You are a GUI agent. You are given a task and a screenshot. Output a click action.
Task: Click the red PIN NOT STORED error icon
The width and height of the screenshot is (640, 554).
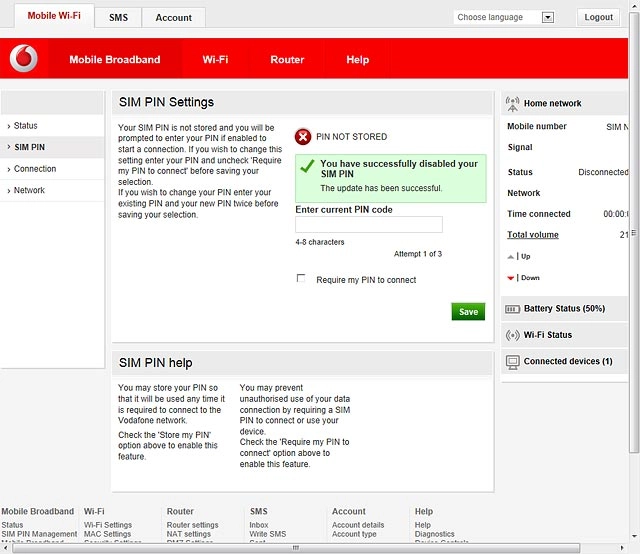303,137
